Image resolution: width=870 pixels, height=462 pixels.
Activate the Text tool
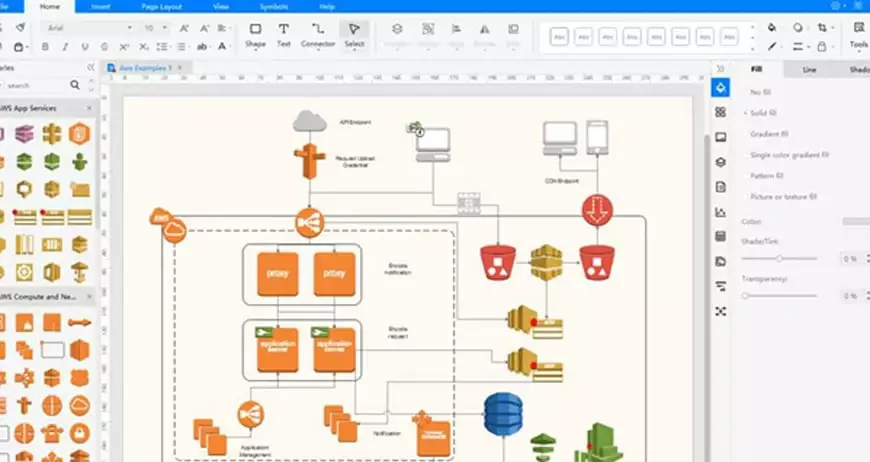point(284,34)
